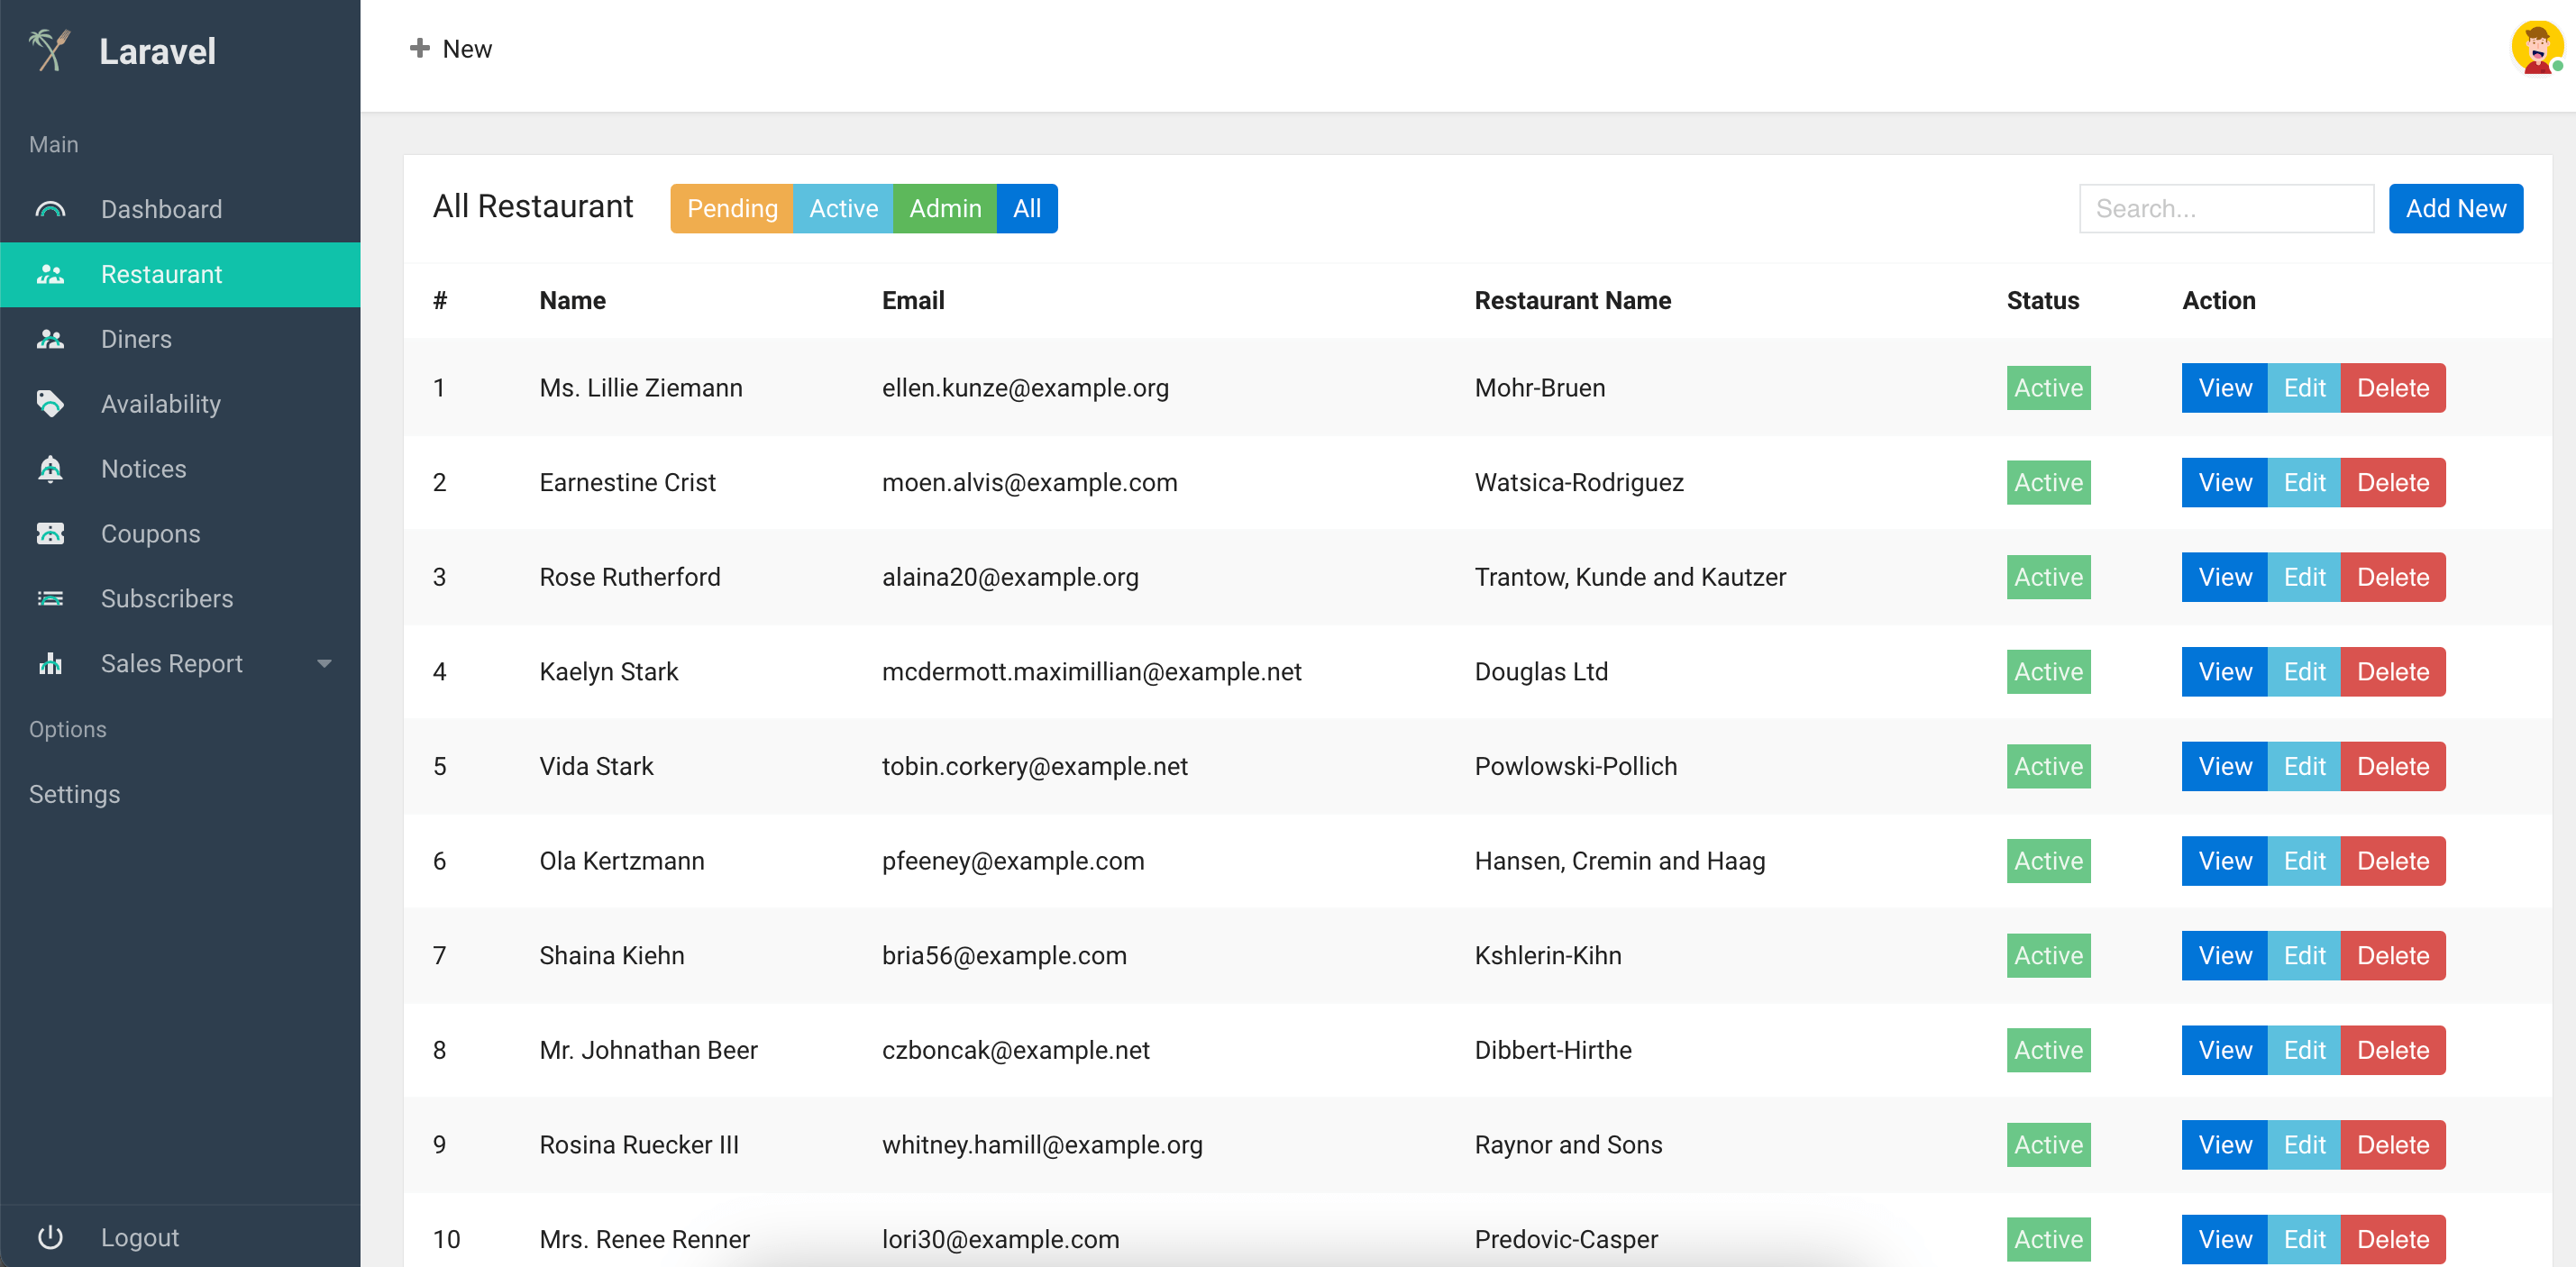Click the Logout power icon

point(50,1237)
